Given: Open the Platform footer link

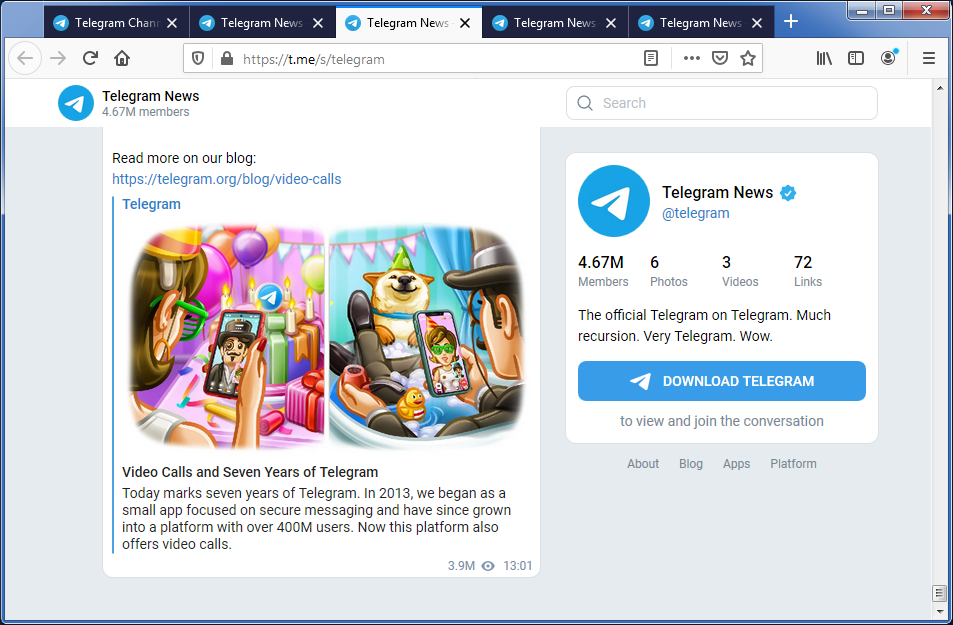Looking at the screenshot, I should pyautogui.click(x=793, y=463).
